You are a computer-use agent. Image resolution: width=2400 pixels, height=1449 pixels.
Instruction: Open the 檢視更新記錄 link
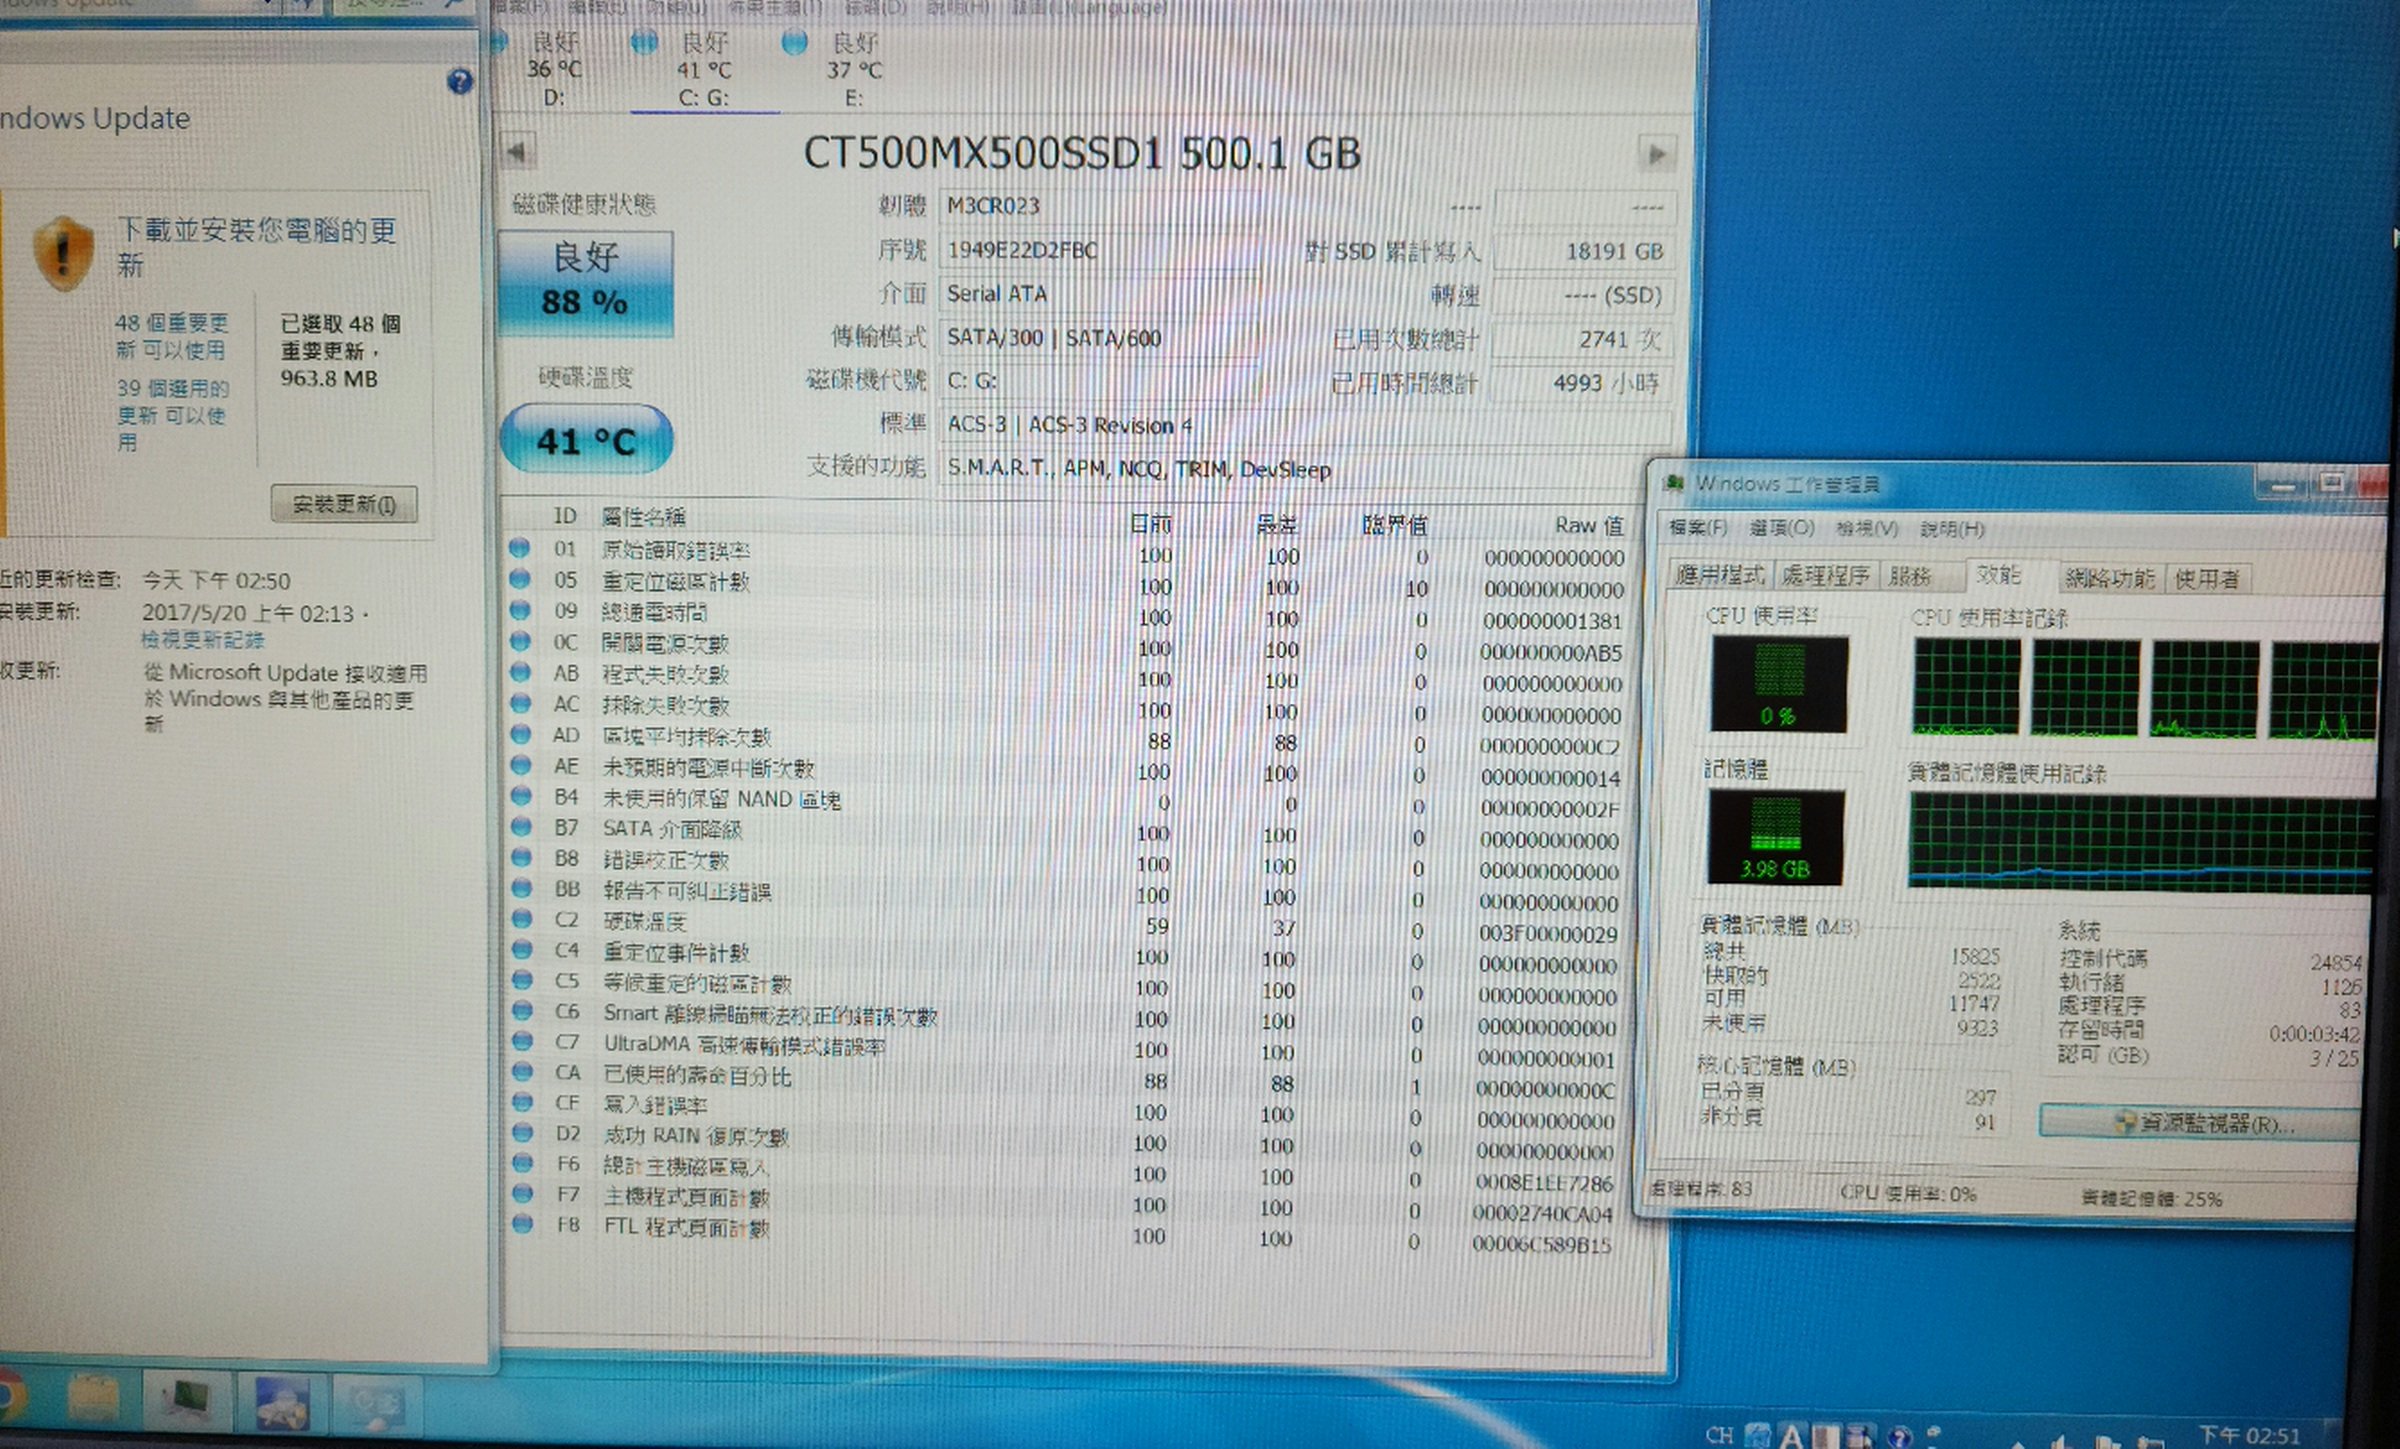tap(202, 639)
